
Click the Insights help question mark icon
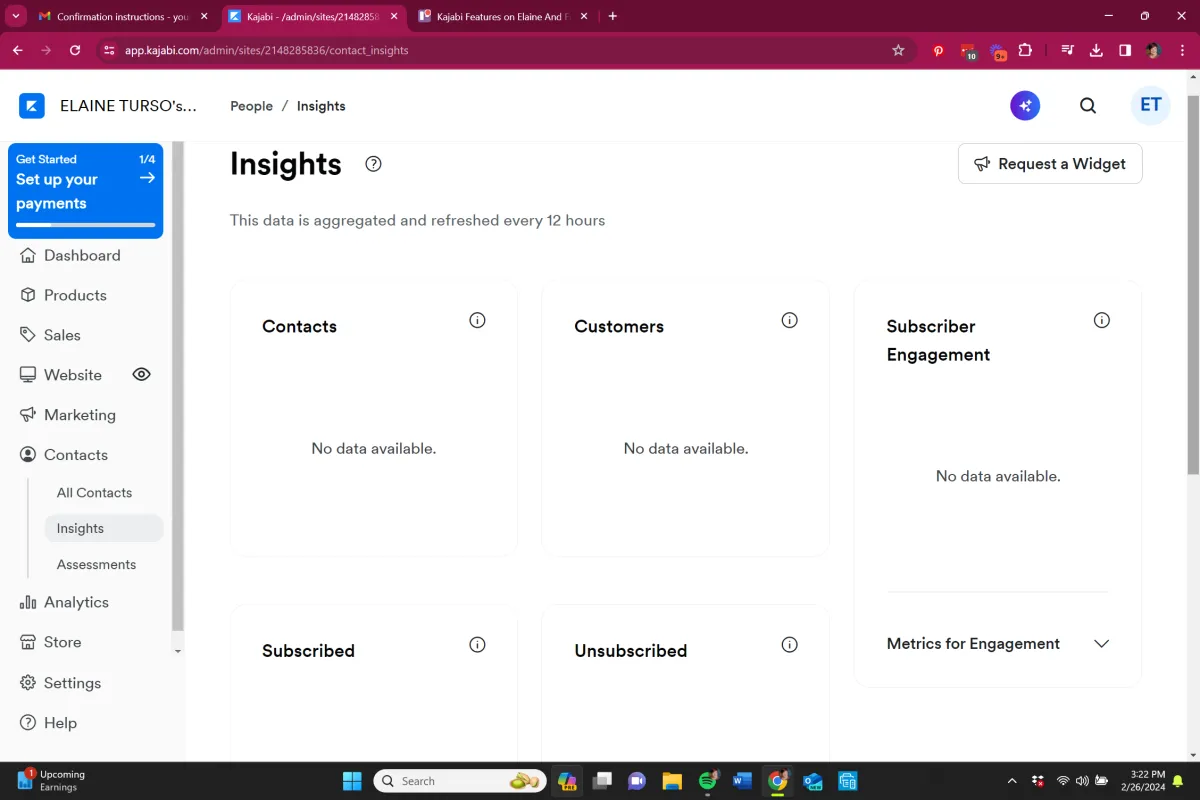click(374, 164)
